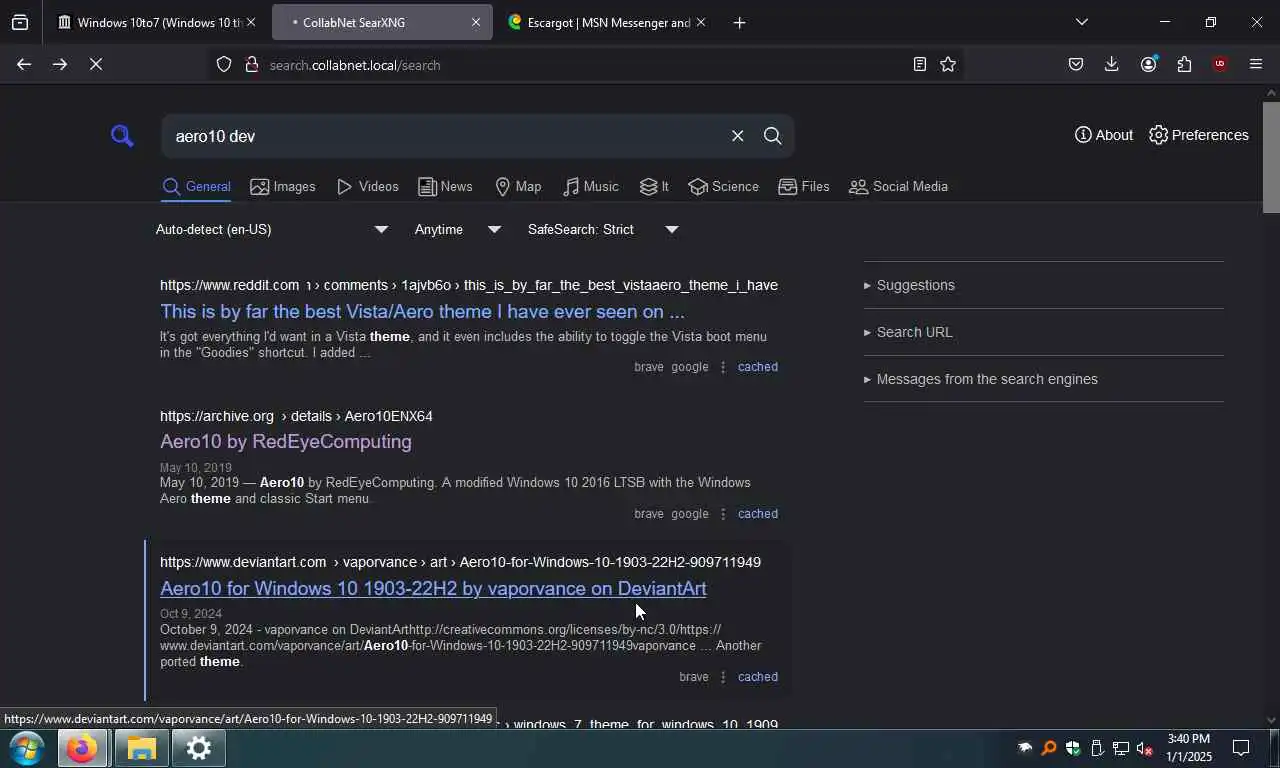Open the Action Center notifications
This screenshot has height=768, width=1280.
pos(1241,748)
